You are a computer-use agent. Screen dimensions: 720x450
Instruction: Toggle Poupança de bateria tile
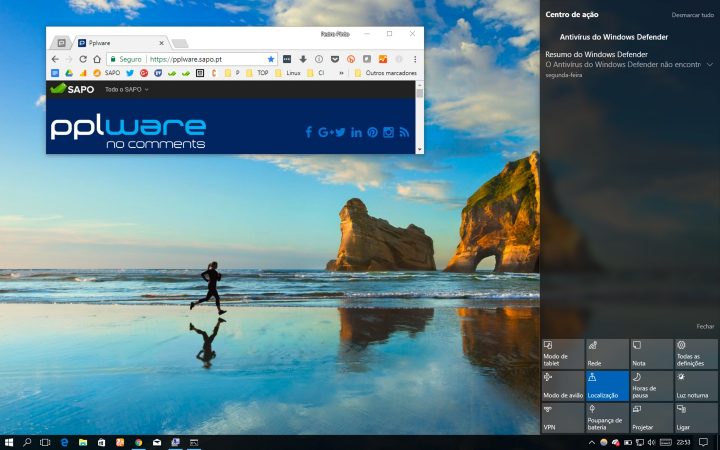pos(607,417)
